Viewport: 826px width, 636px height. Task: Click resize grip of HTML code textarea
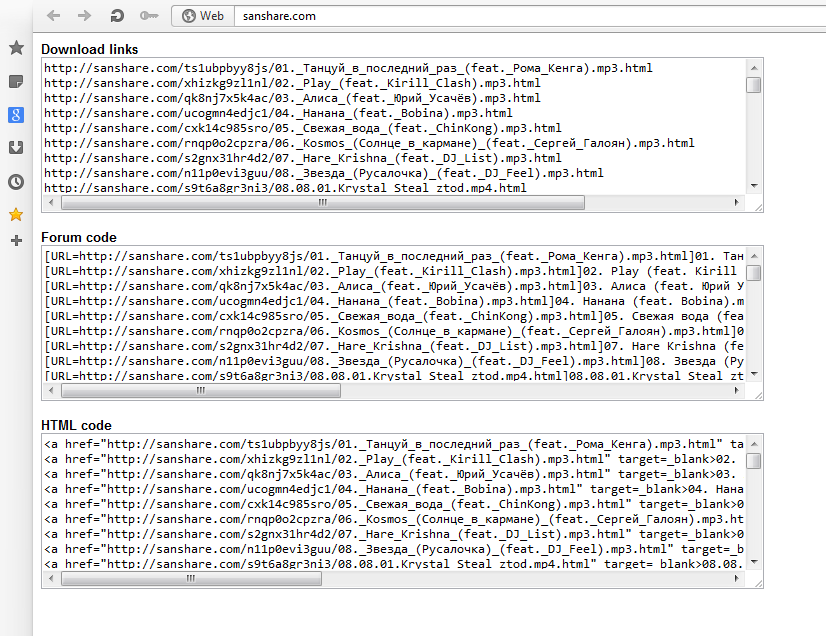(758, 584)
